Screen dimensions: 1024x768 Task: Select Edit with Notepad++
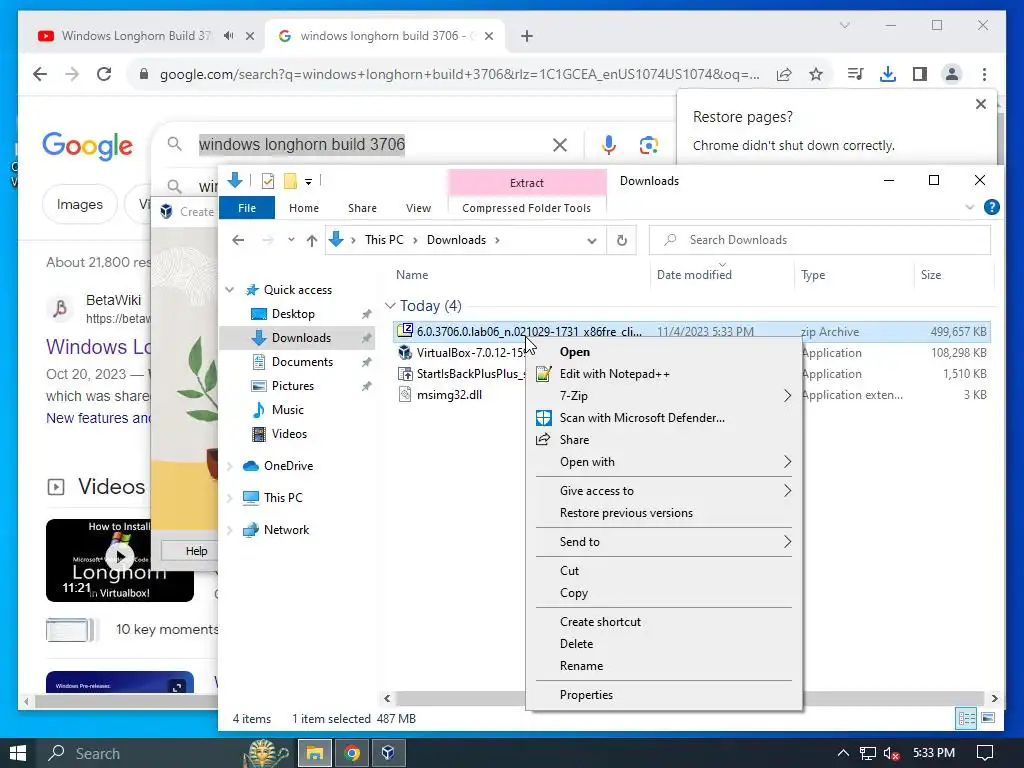click(664, 374)
